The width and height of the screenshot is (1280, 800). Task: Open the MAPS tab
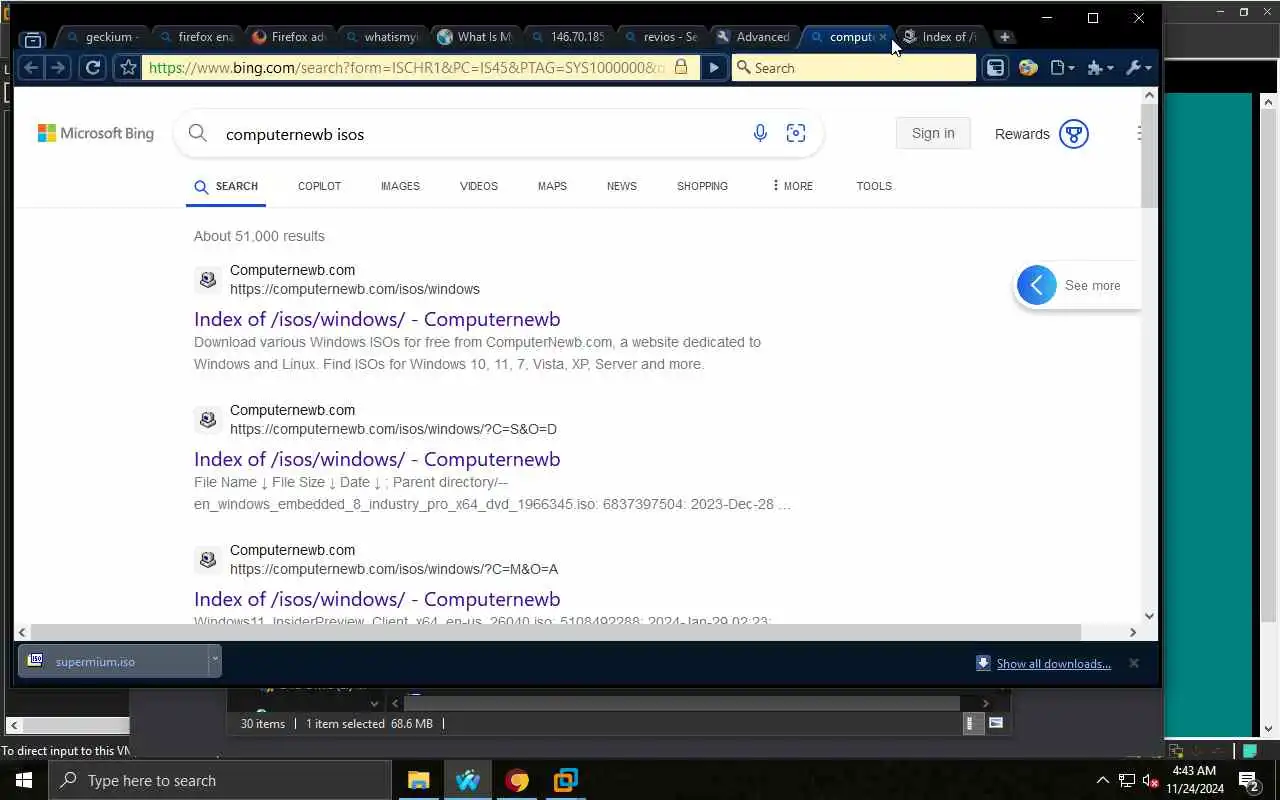(x=552, y=186)
